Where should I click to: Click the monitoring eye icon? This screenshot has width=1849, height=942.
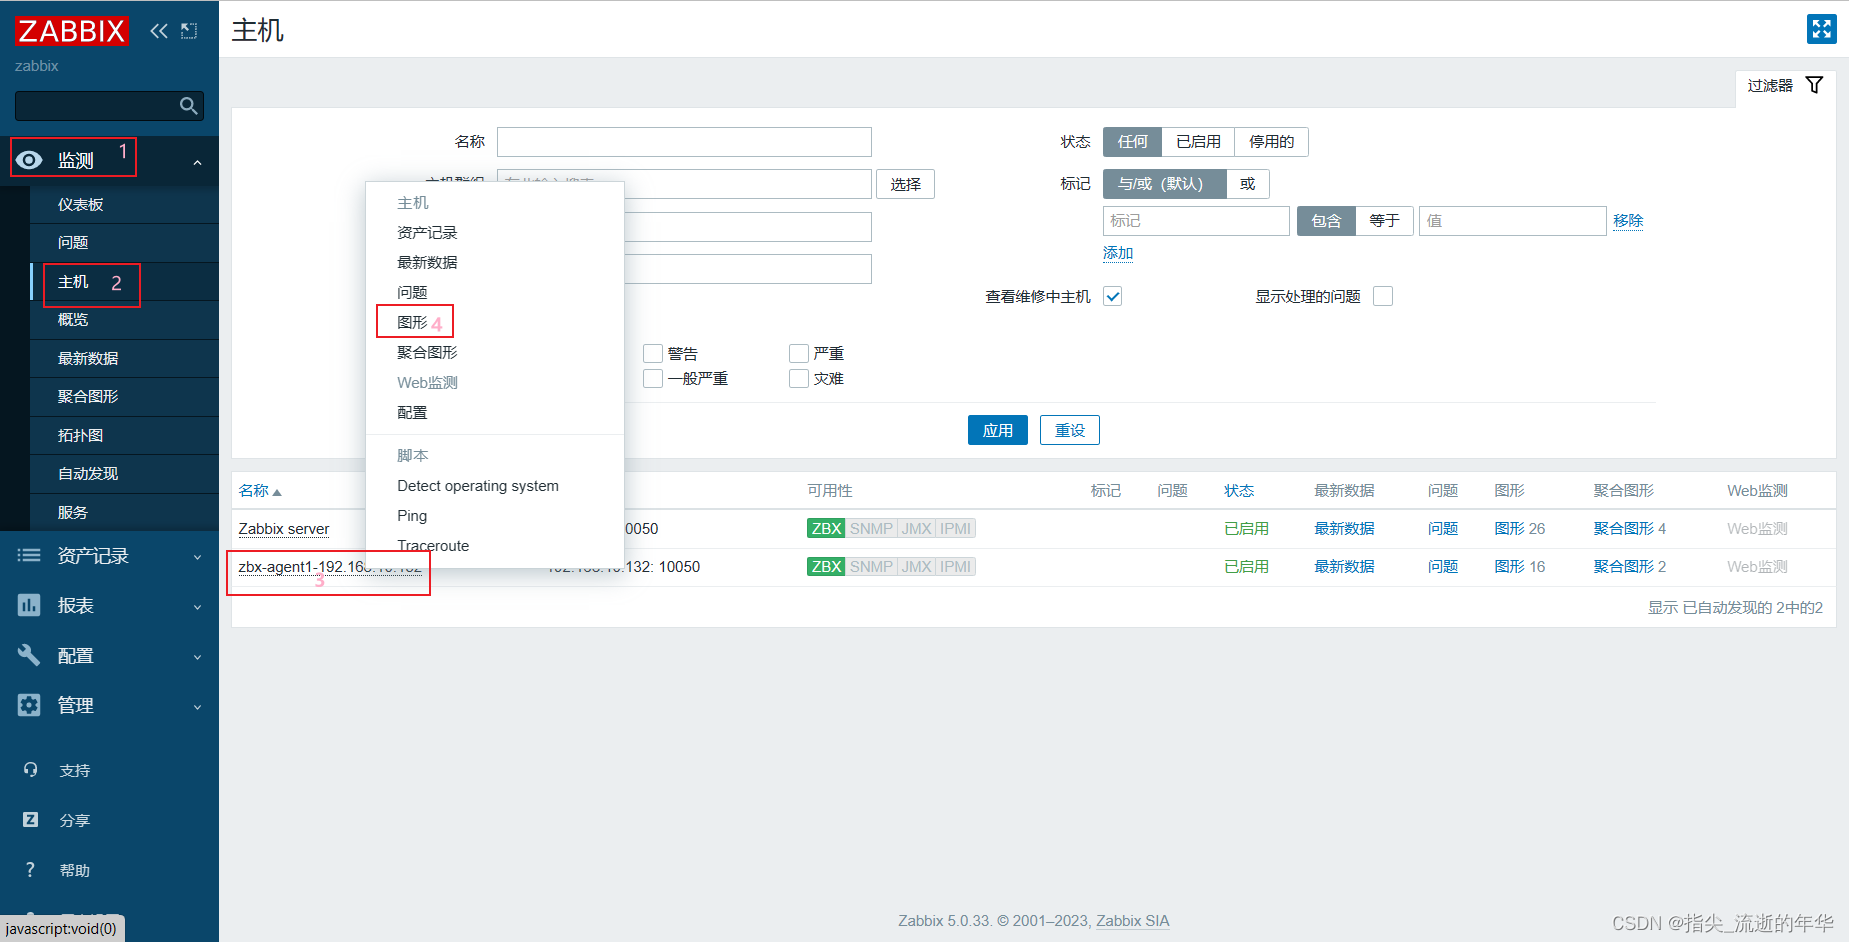30,160
